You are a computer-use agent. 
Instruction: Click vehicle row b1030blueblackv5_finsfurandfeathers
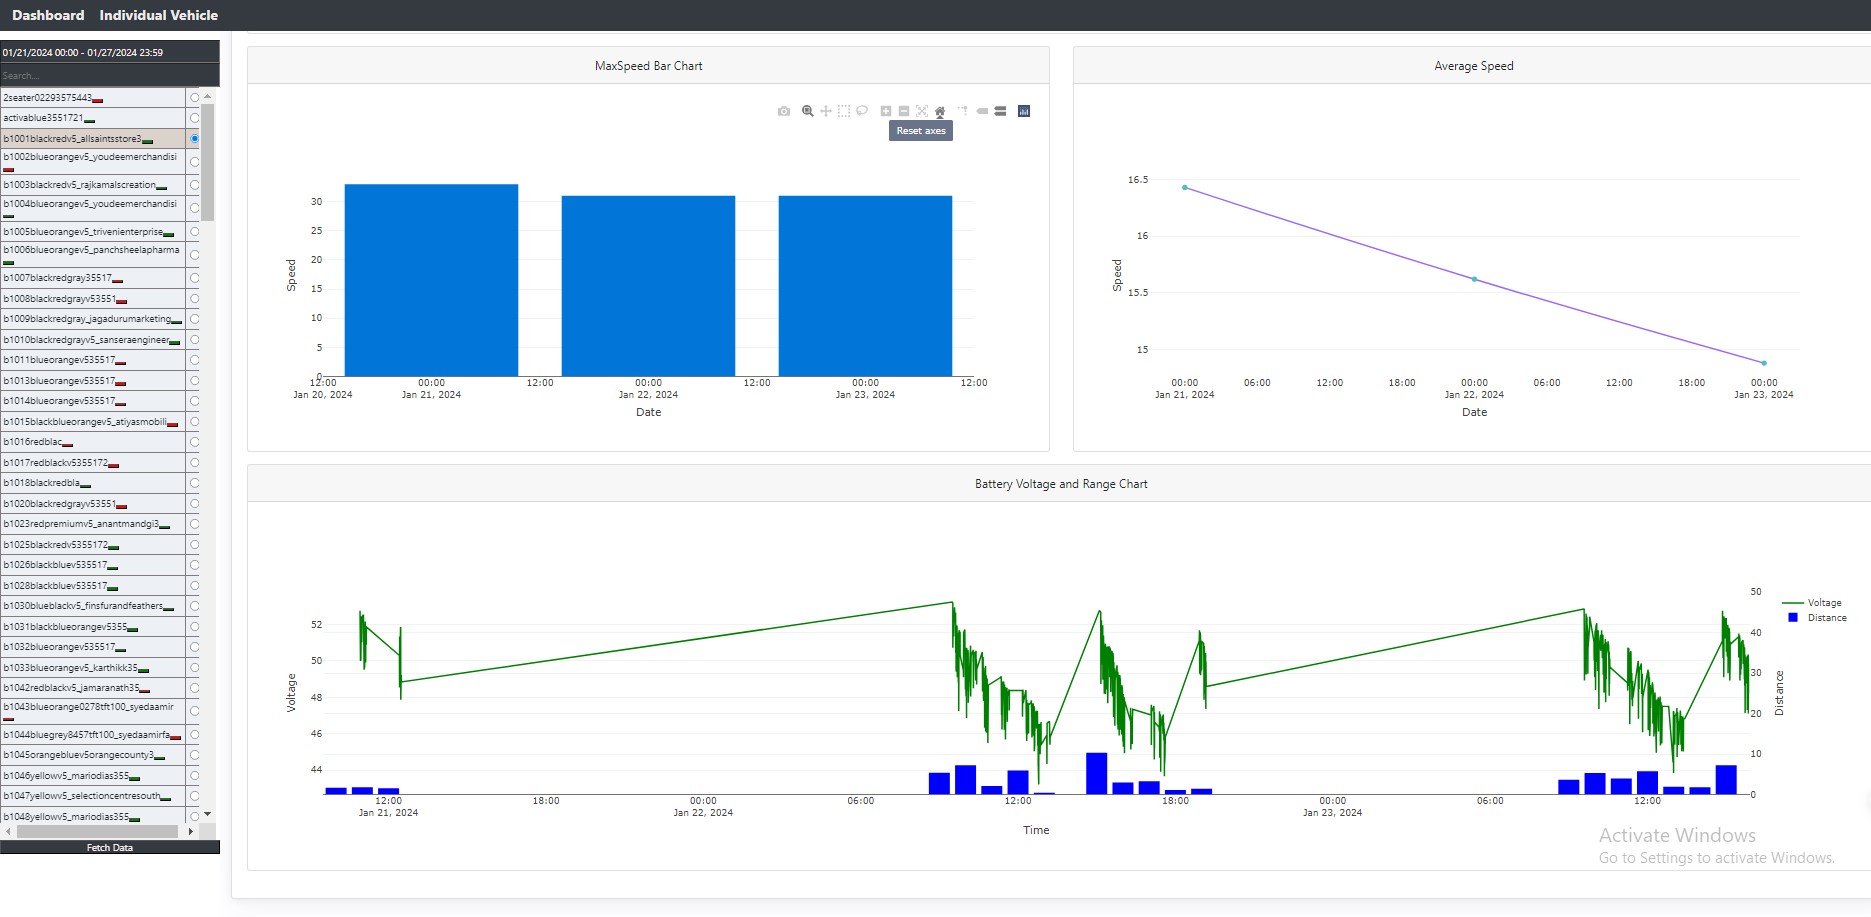pyautogui.click(x=93, y=606)
